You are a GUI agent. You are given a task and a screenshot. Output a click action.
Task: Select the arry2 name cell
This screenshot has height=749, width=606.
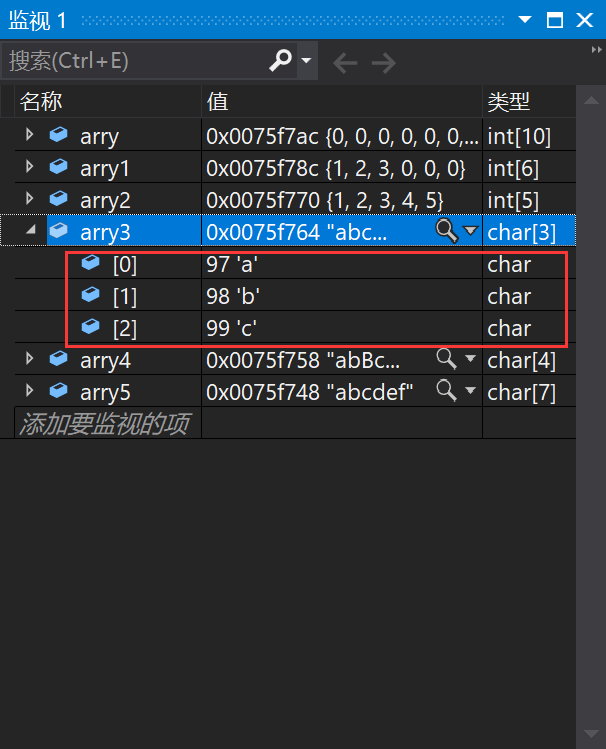[105, 201]
